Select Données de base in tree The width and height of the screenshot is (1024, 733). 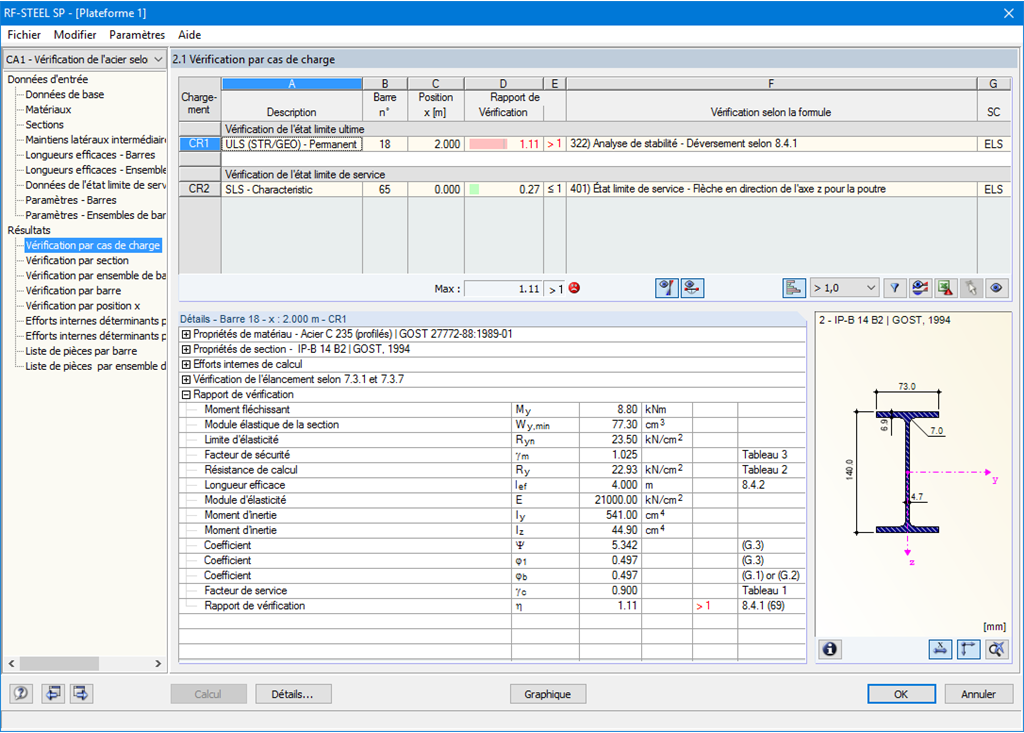coord(65,95)
